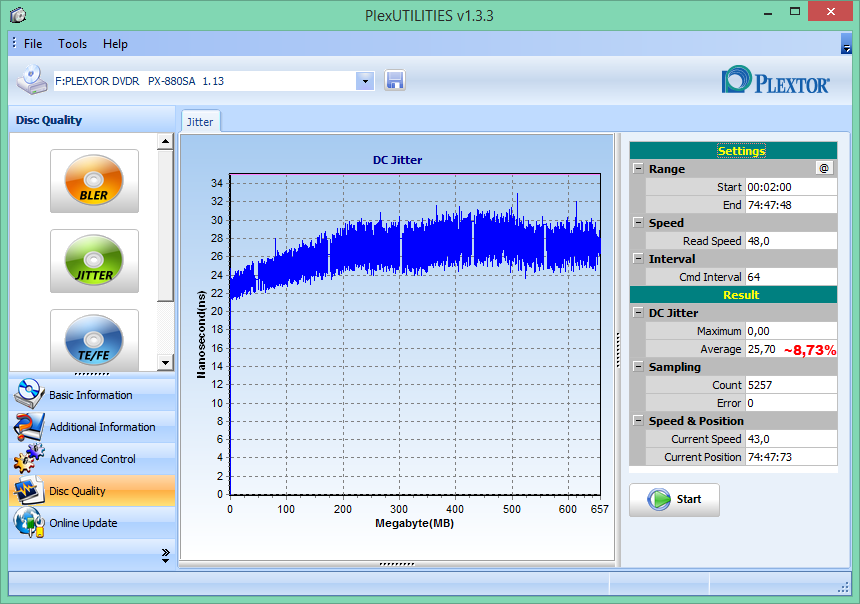Screen dimensions: 860x604
Task: Open the BLER disc test
Action: 94,180
